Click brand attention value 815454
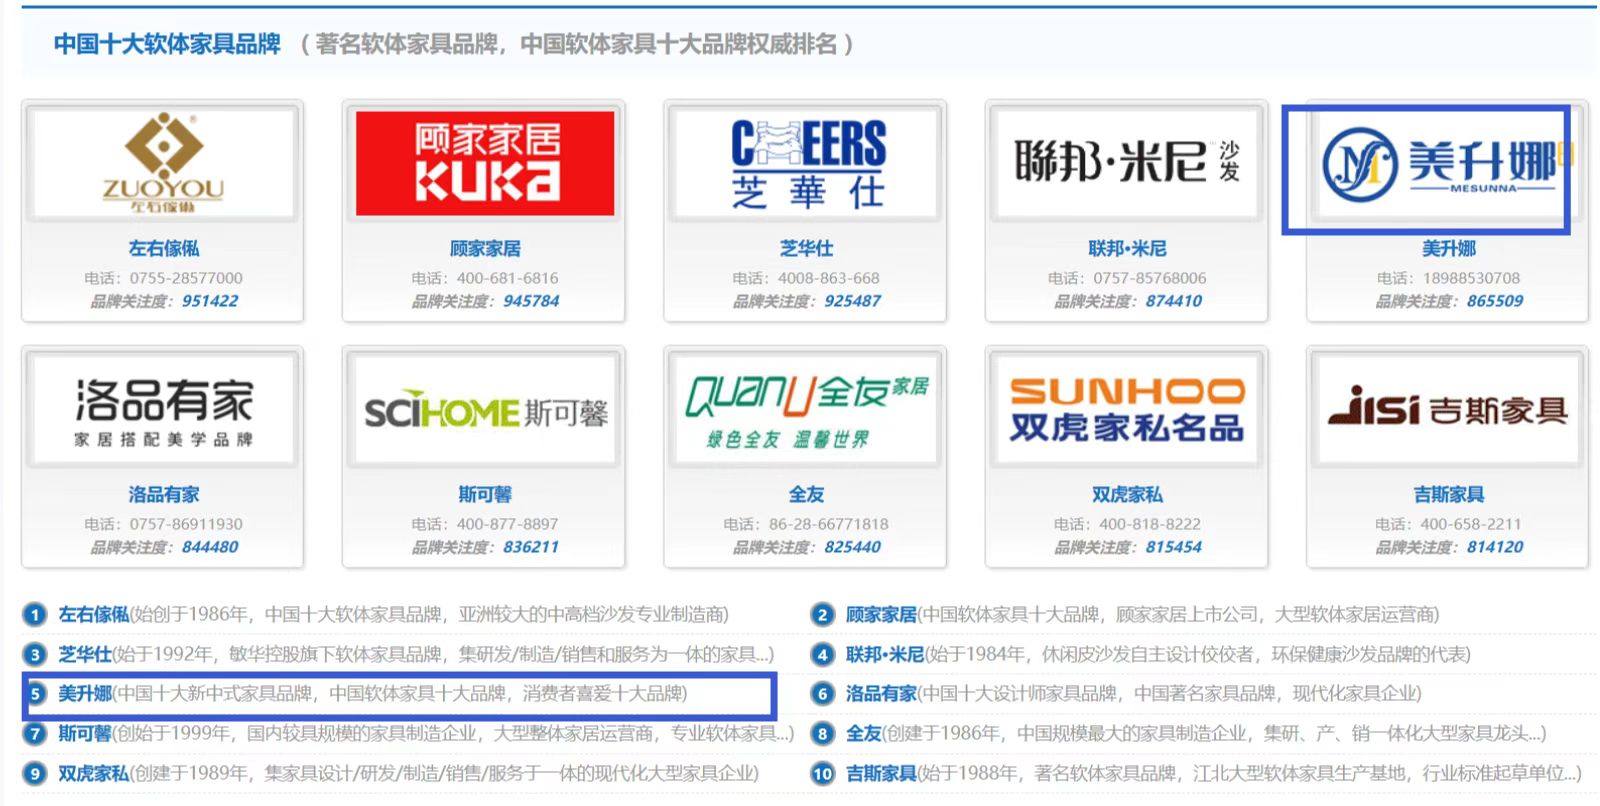The width and height of the screenshot is (1600, 806). 1174,547
